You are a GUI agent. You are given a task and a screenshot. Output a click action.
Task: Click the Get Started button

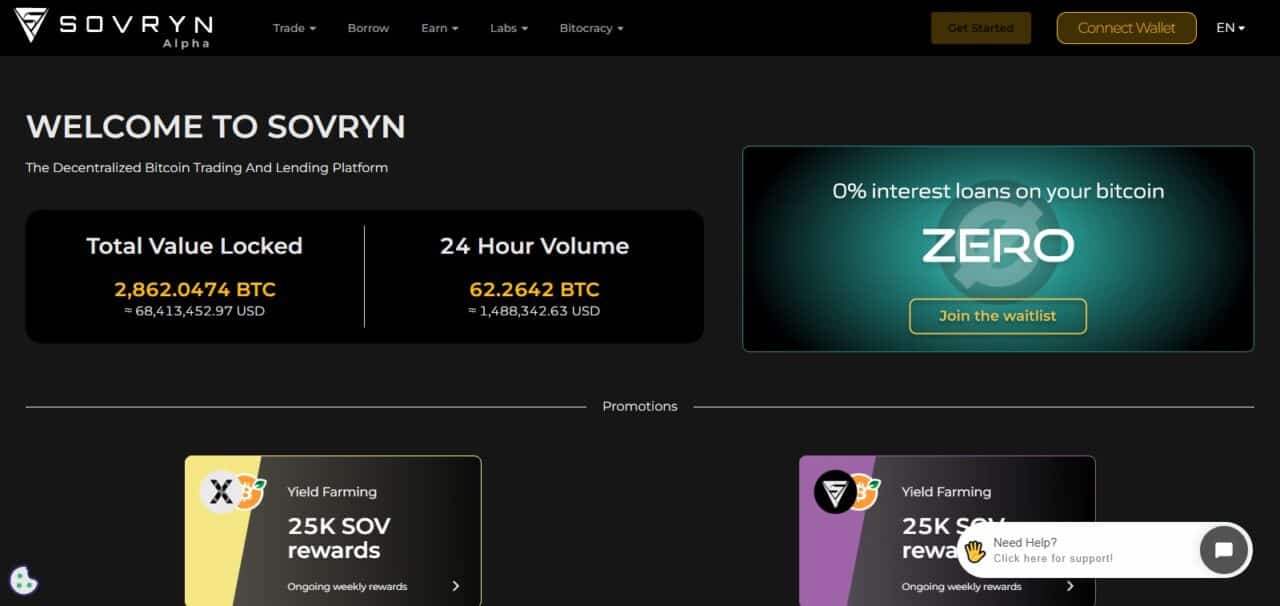coord(980,28)
